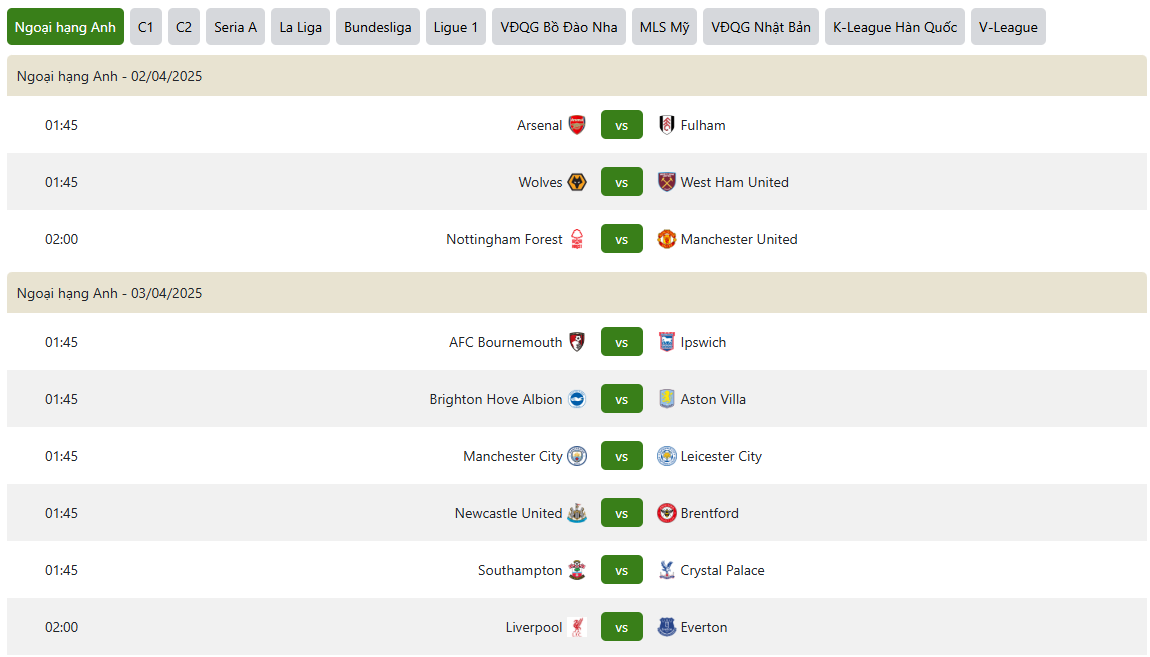Click vs button for Arsenal–Fulham match
The width and height of the screenshot is (1150, 657).
click(x=621, y=125)
